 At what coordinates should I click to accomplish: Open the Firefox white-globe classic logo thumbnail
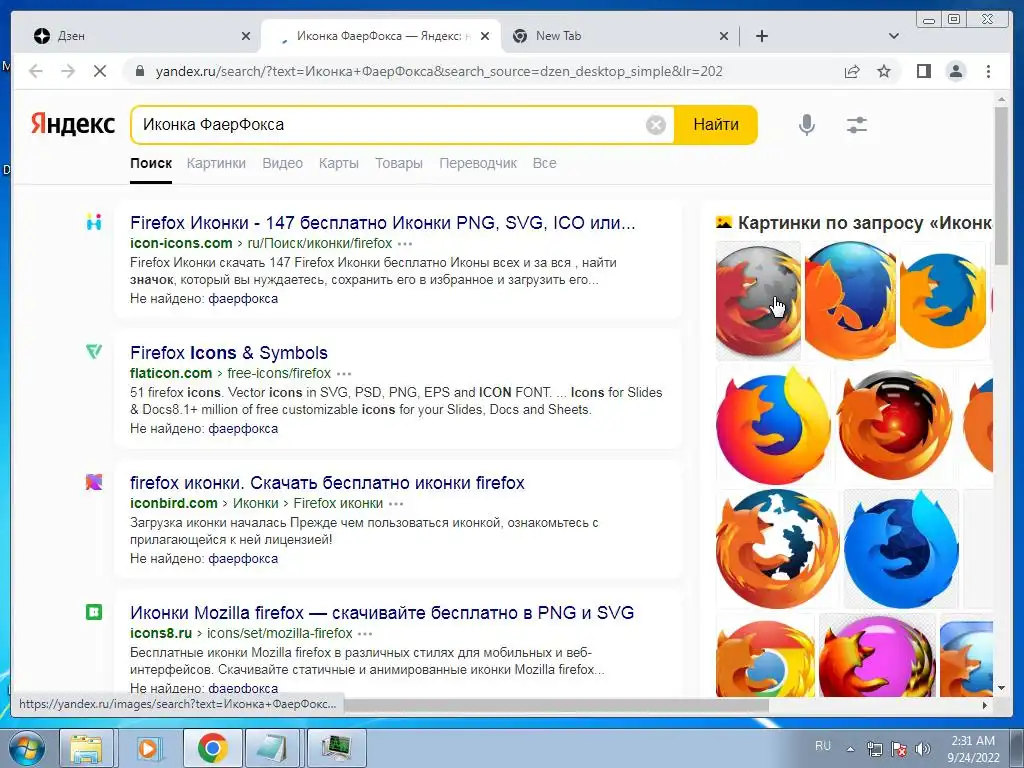[777, 549]
